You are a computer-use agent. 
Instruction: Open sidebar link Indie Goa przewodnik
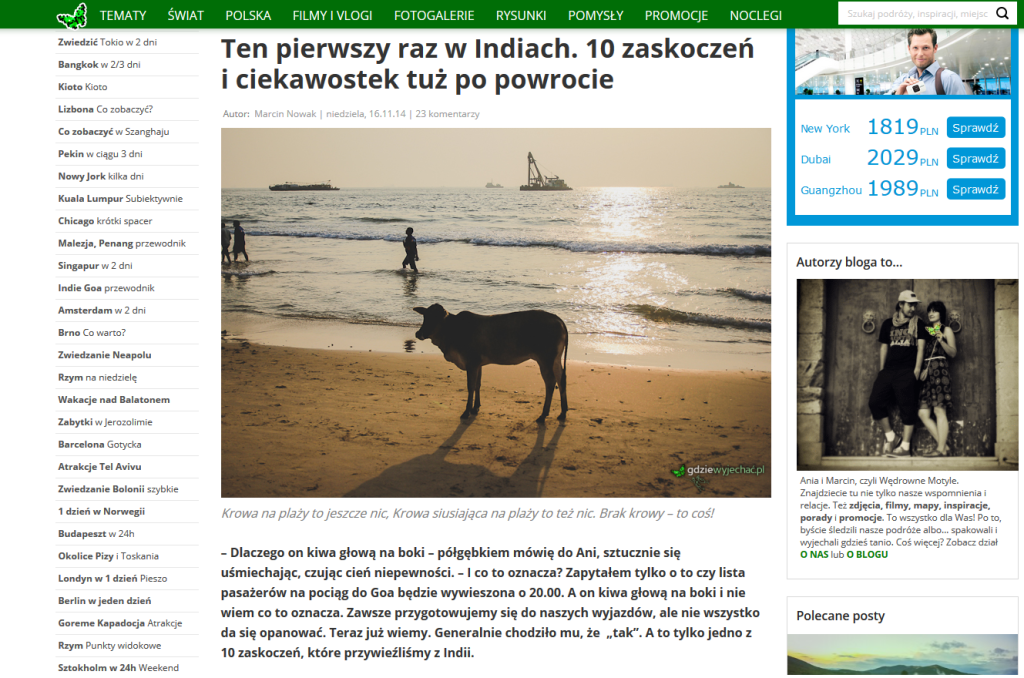[106, 288]
